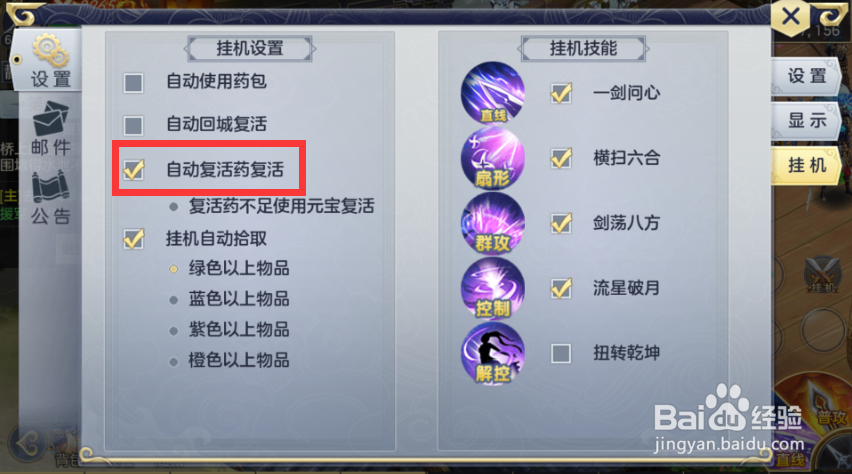
Task: Enable the 自动回城复活 checkbox
Action: (133, 126)
